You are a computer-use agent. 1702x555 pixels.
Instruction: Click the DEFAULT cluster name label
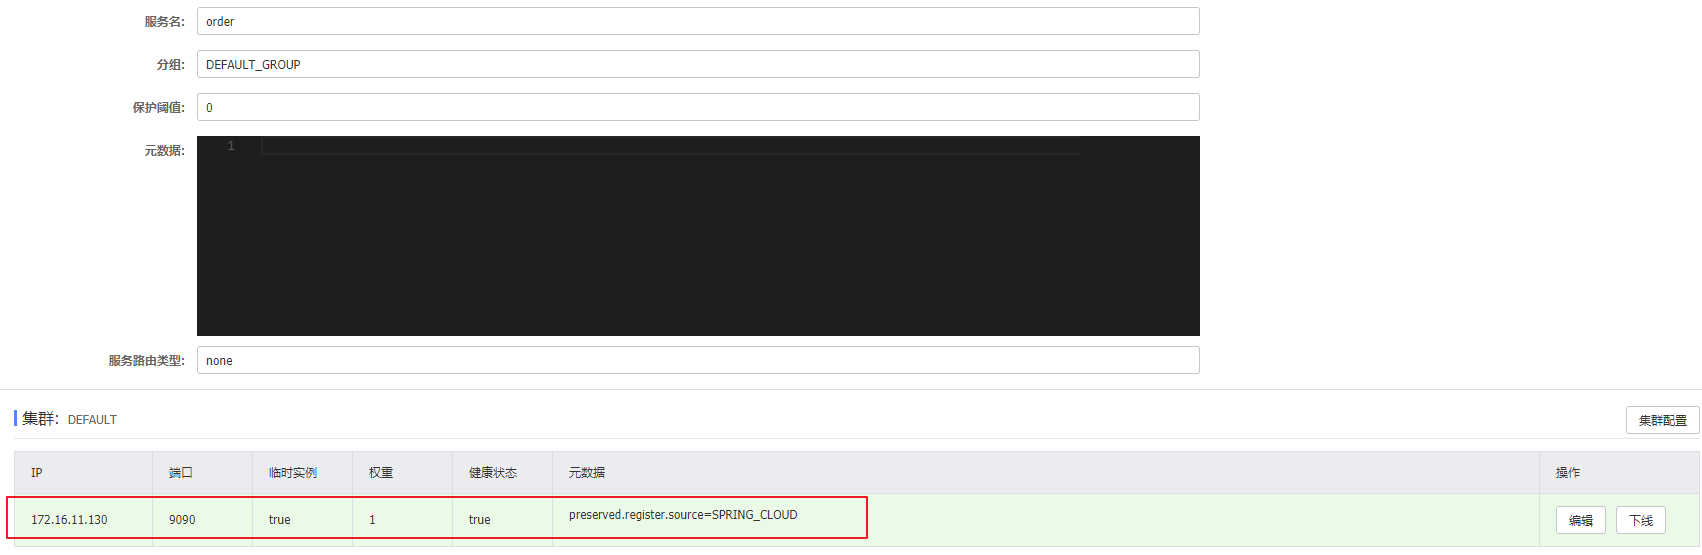92,420
